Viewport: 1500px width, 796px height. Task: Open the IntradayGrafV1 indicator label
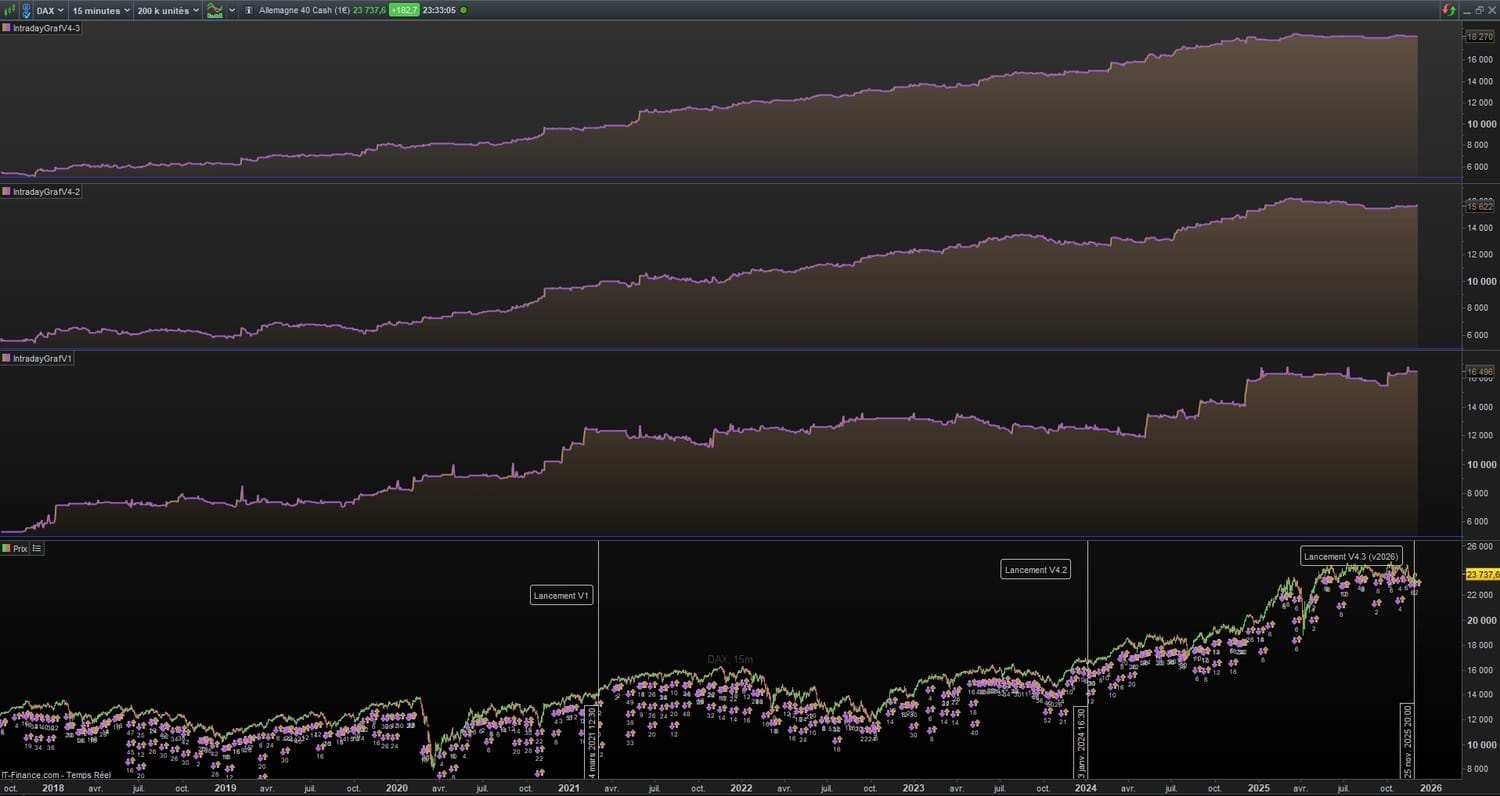click(x=43, y=358)
